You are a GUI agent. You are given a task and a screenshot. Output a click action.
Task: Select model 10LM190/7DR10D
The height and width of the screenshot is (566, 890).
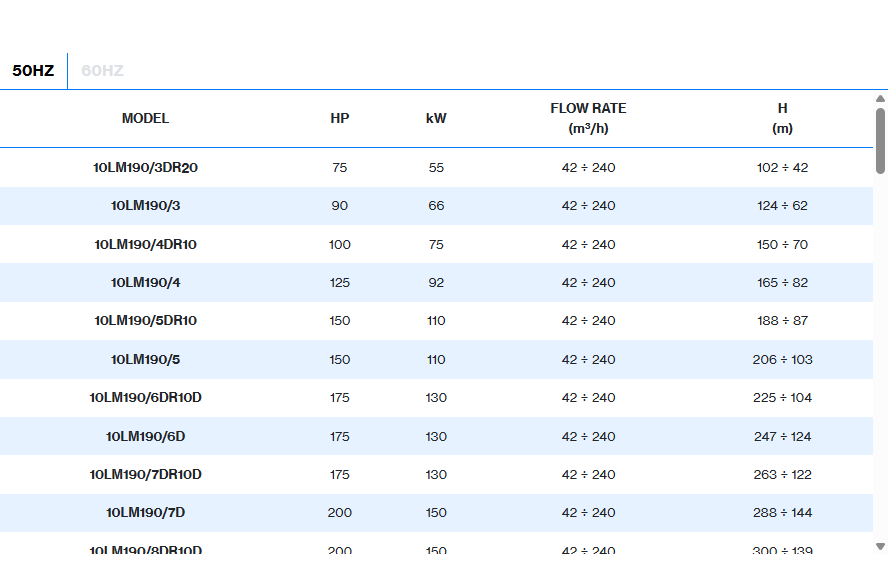[x=145, y=475]
